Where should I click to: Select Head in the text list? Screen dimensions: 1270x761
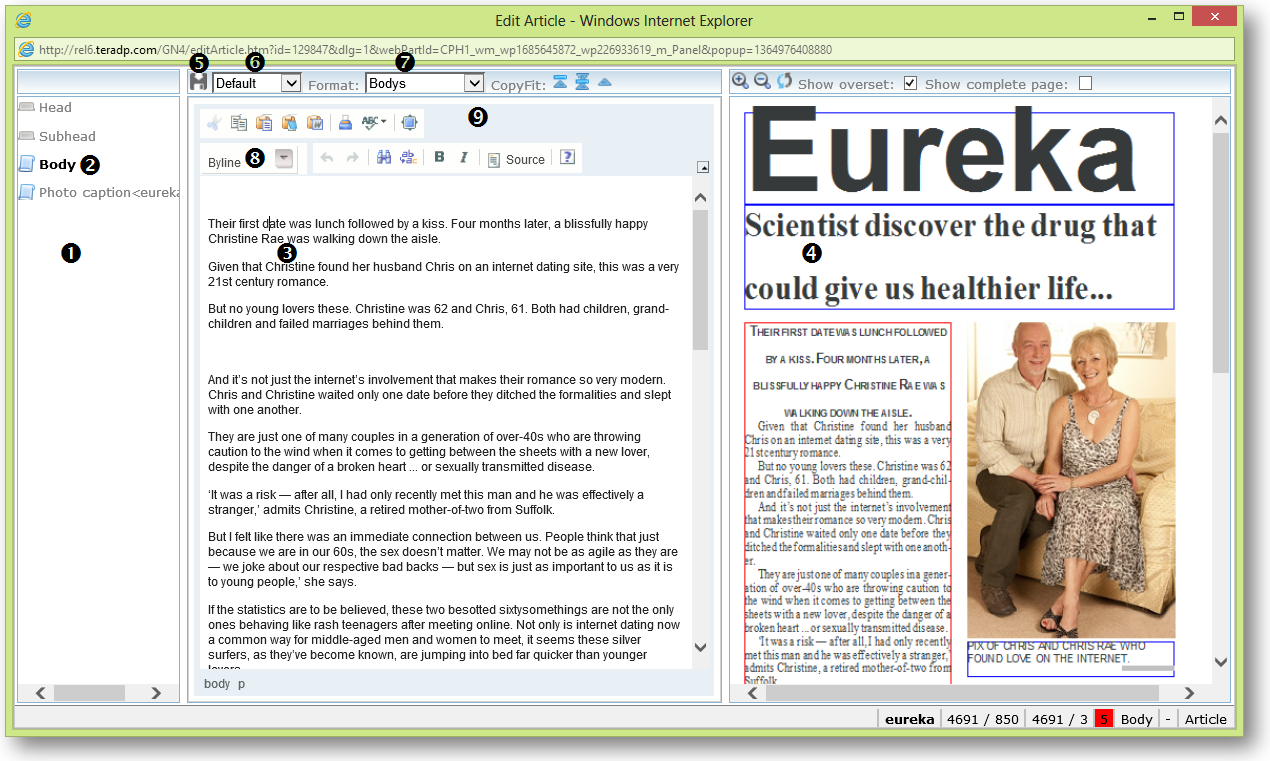pos(55,107)
